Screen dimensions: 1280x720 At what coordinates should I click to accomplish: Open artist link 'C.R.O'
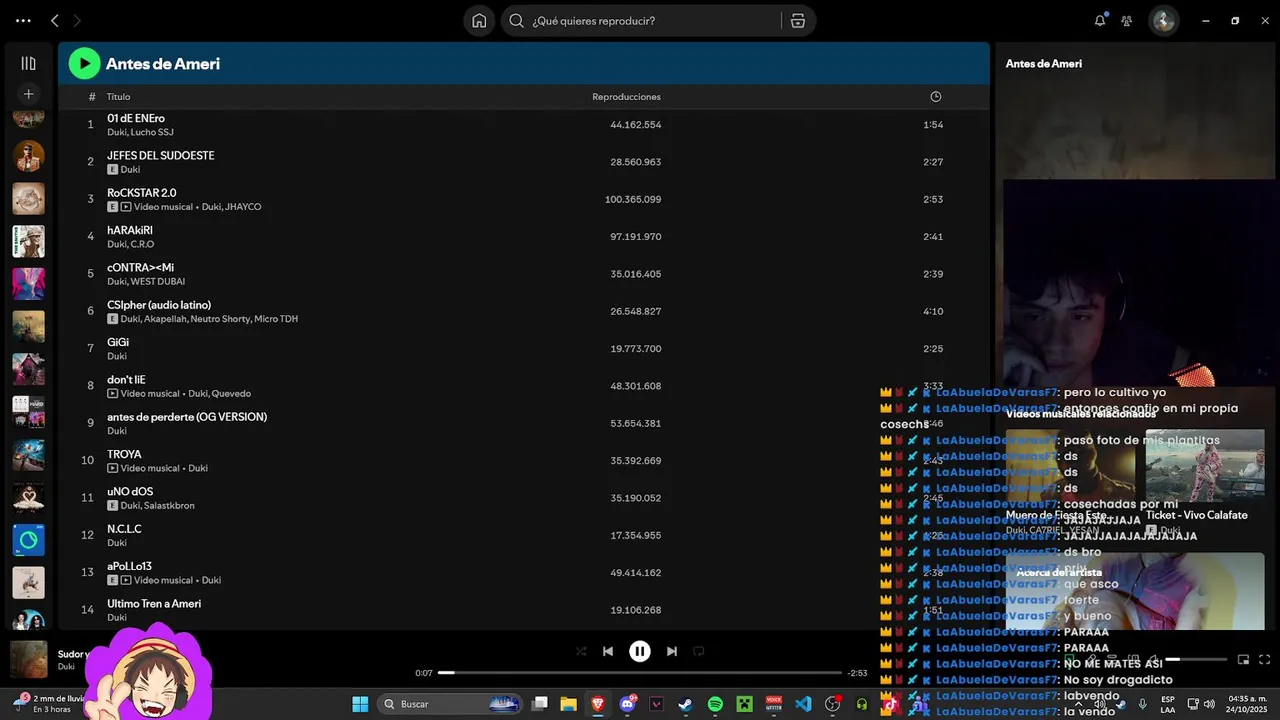pyautogui.click(x=143, y=244)
